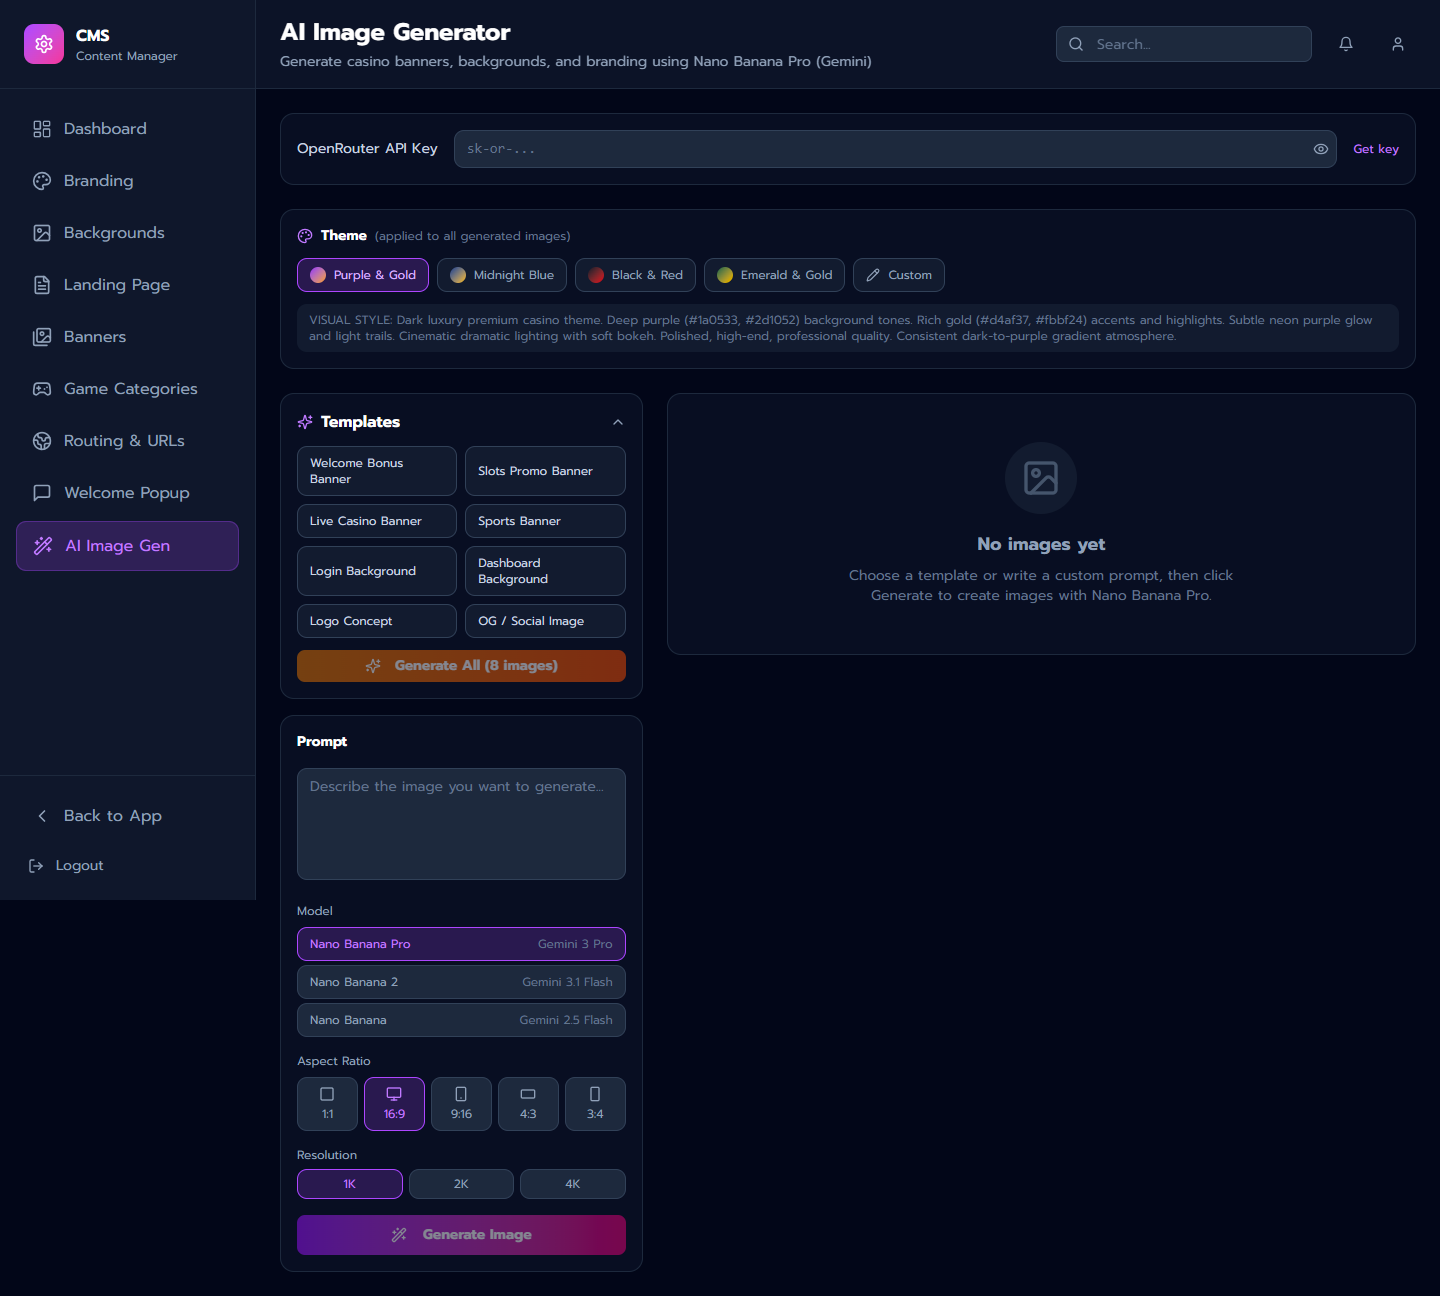Click the Back to App chevron icon
This screenshot has height=1296, width=1440.
(42, 816)
